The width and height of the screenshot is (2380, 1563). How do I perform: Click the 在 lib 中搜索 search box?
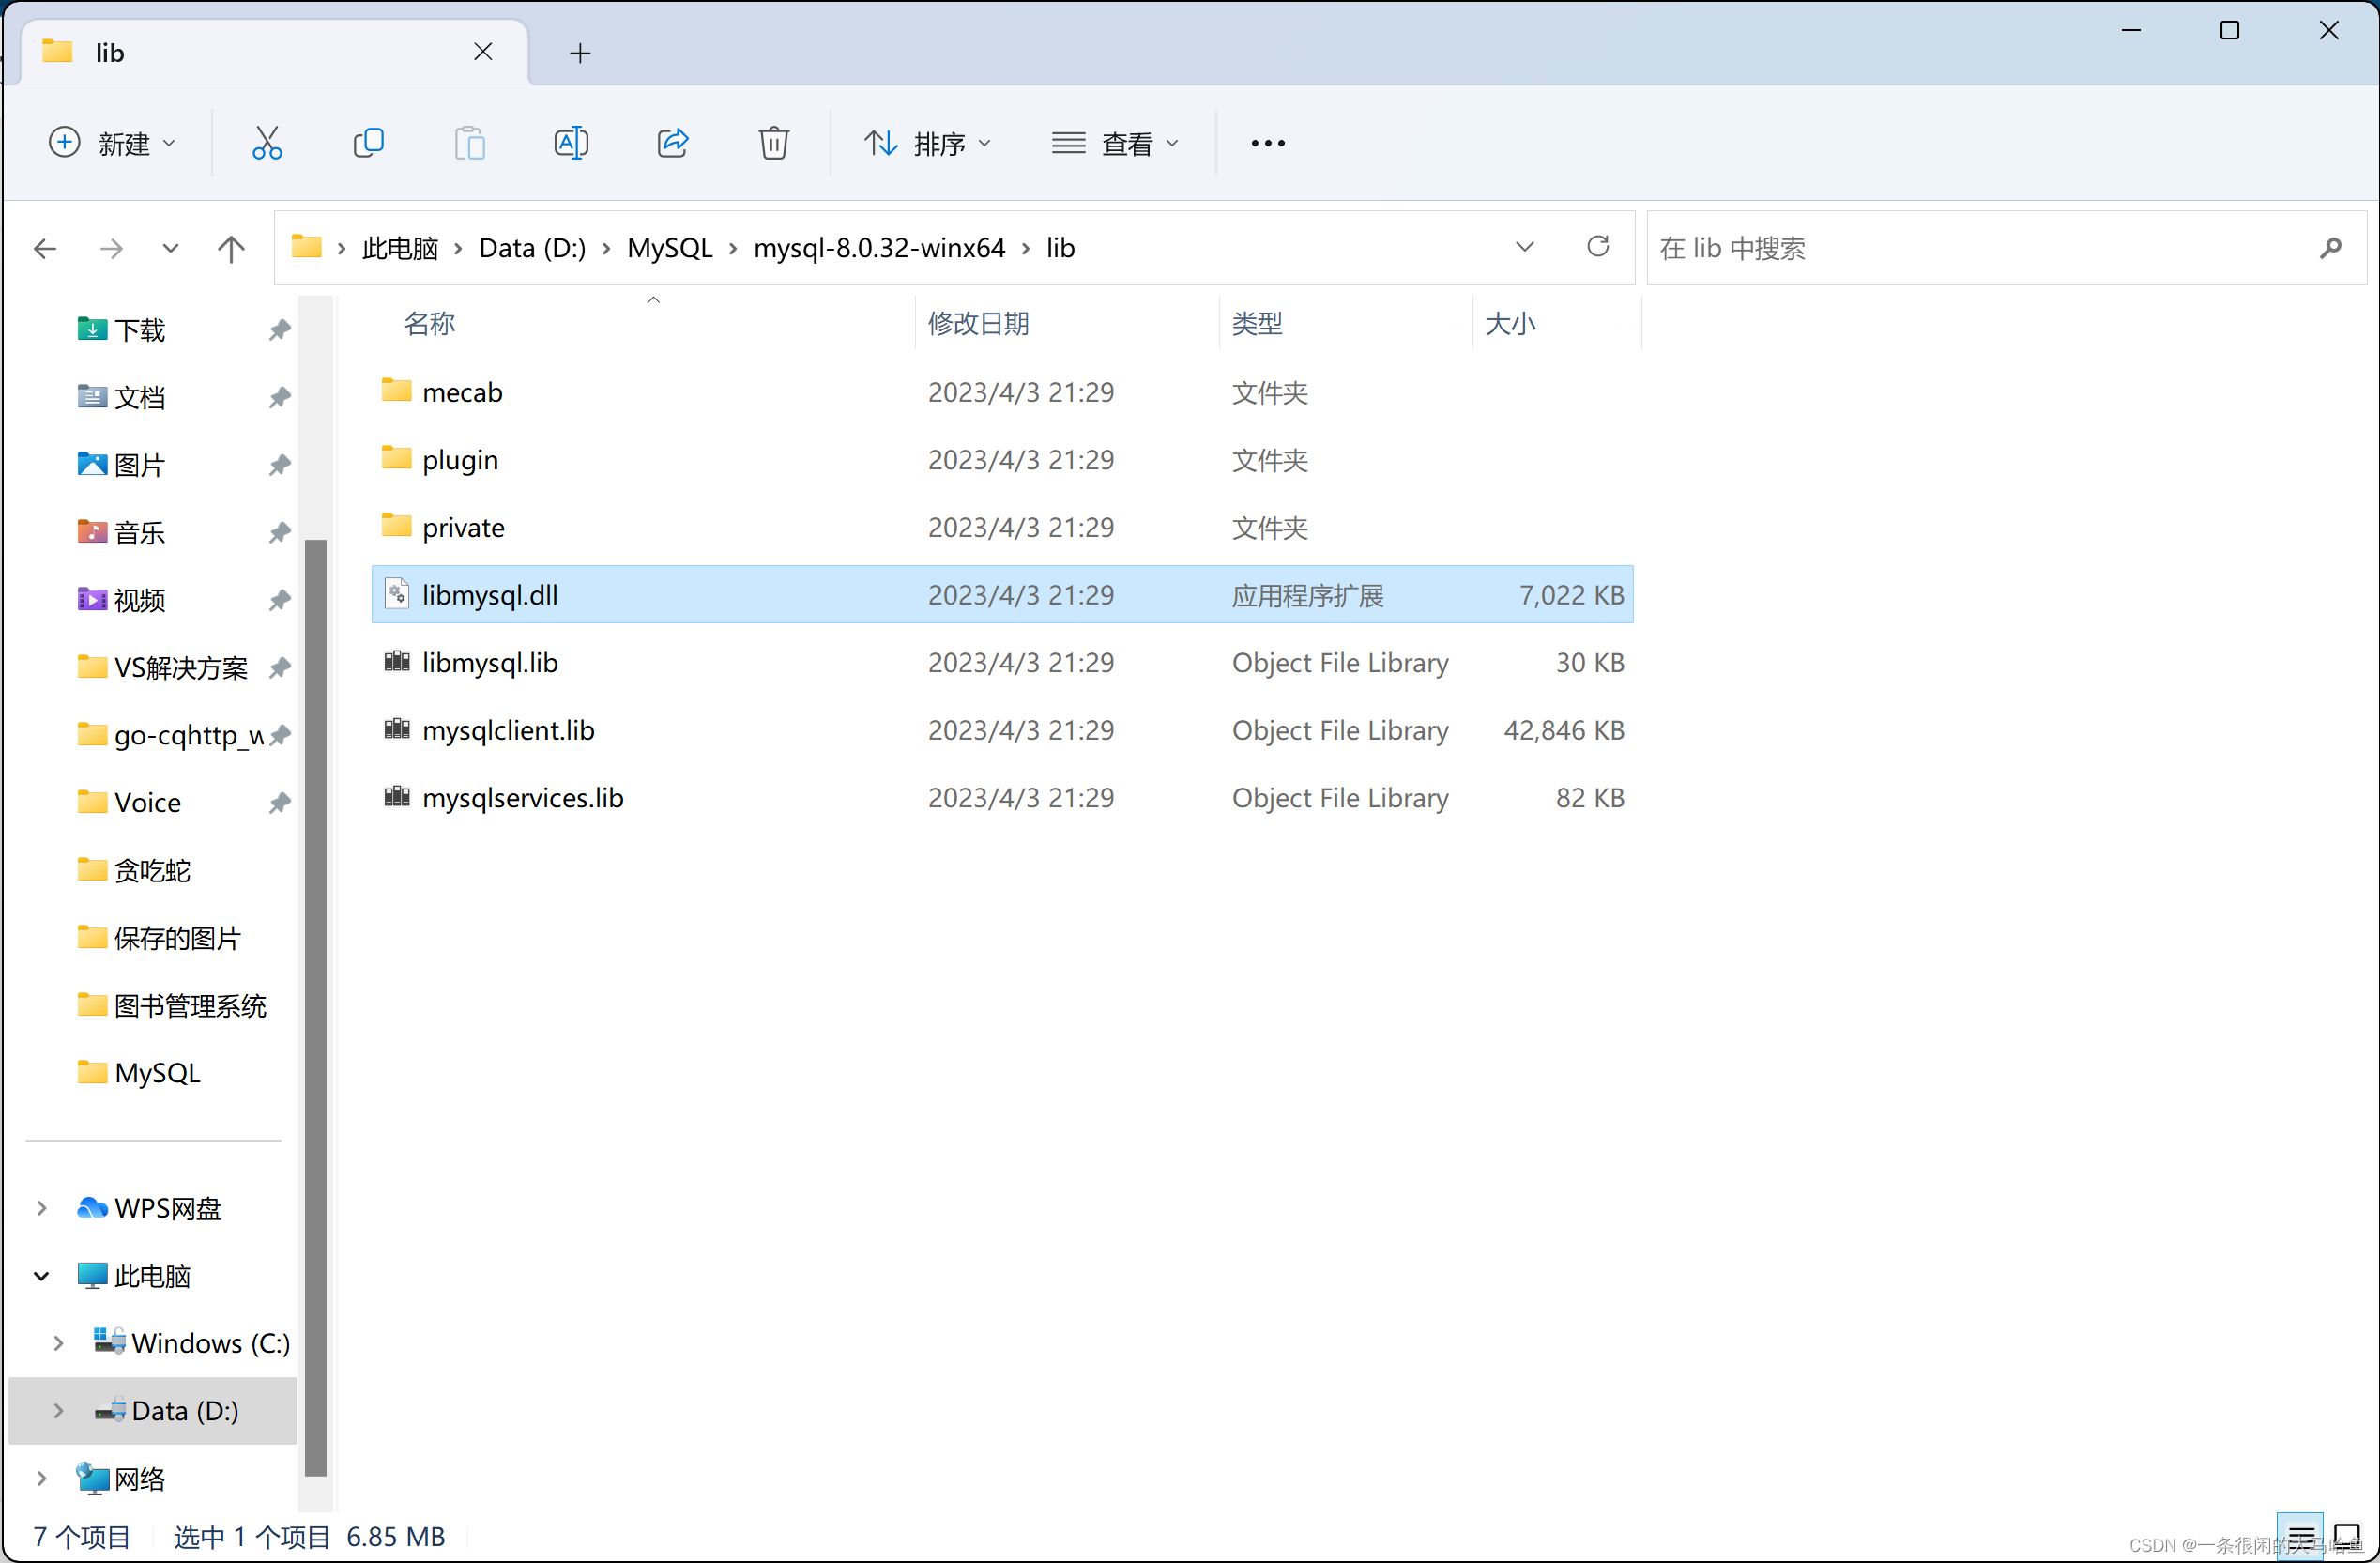pos(1980,248)
